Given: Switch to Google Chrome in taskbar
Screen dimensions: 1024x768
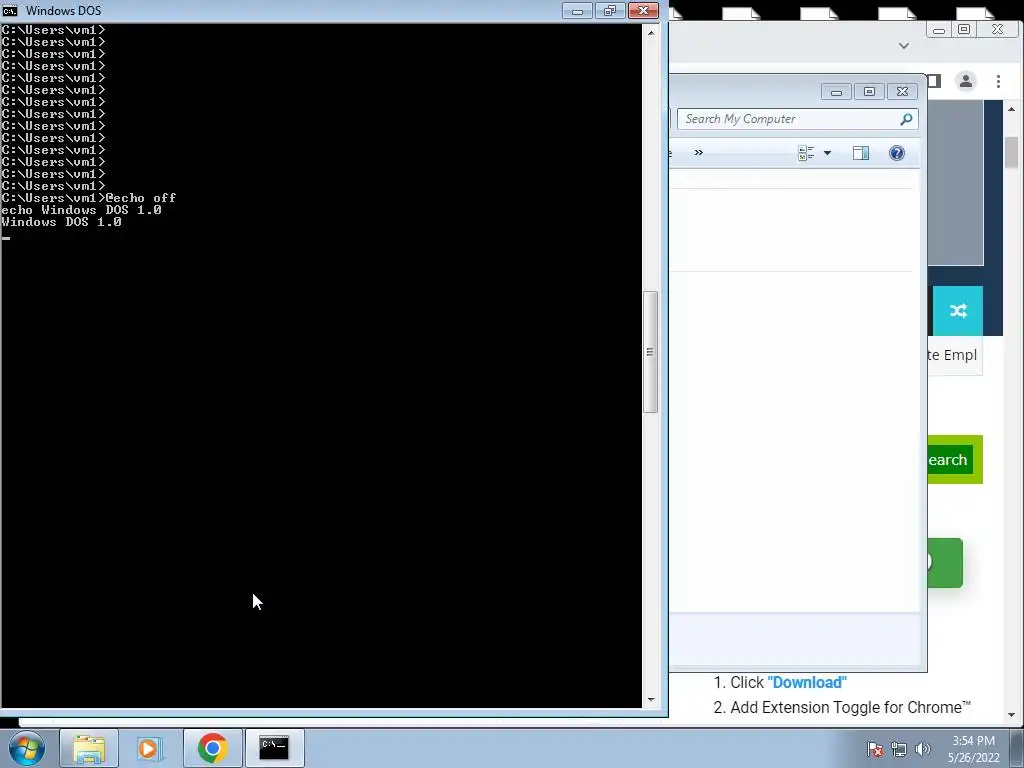Looking at the screenshot, I should tap(212, 748).
